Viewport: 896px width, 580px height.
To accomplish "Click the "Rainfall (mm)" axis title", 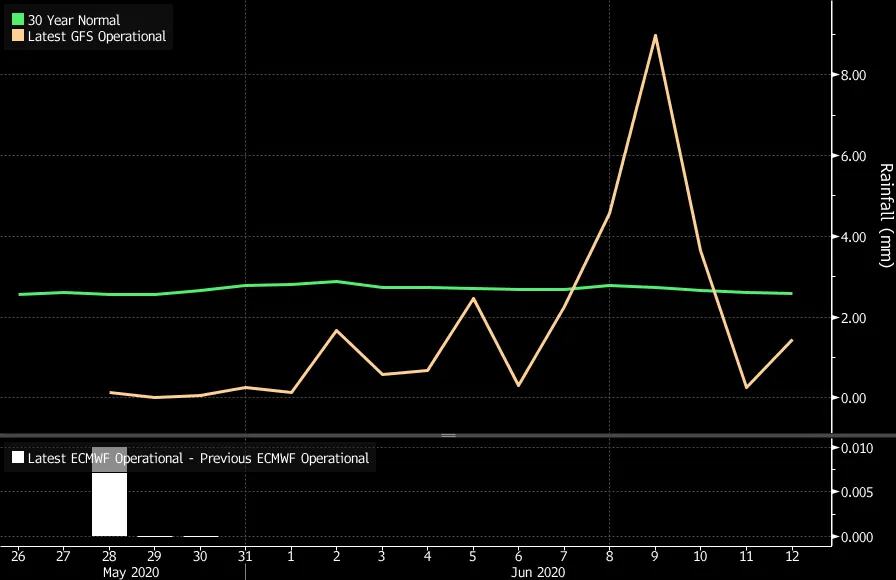I will [886, 215].
